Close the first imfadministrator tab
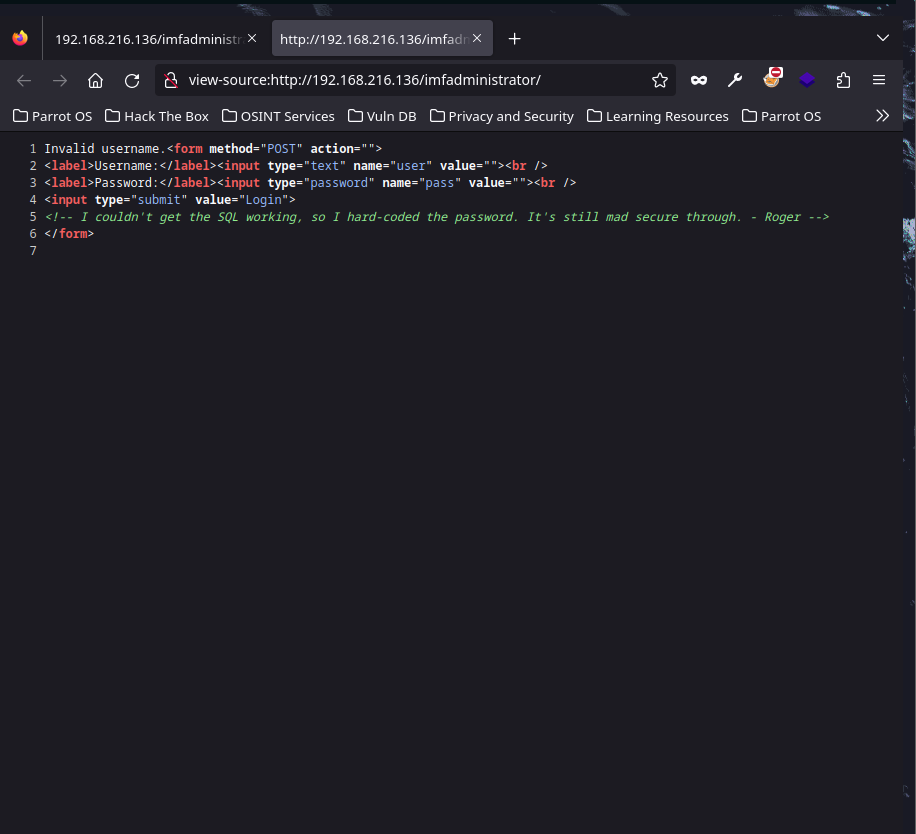 click(252, 38)
